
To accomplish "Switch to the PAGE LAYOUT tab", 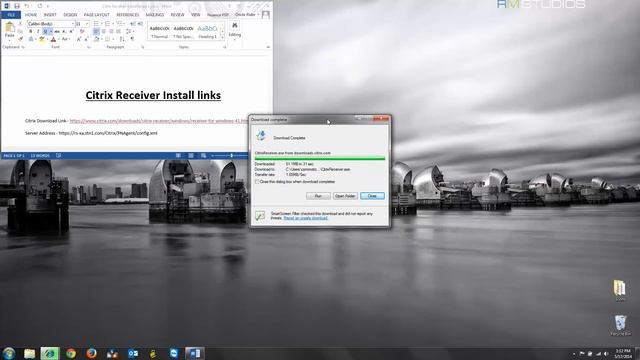I will point(96,15).
